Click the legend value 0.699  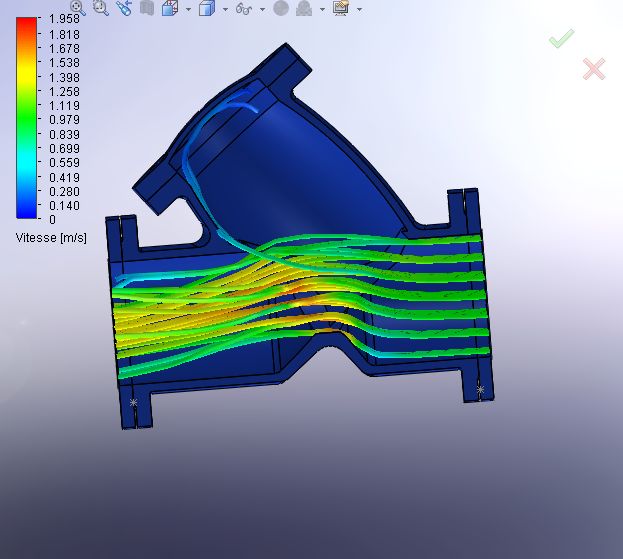(64, 149)
